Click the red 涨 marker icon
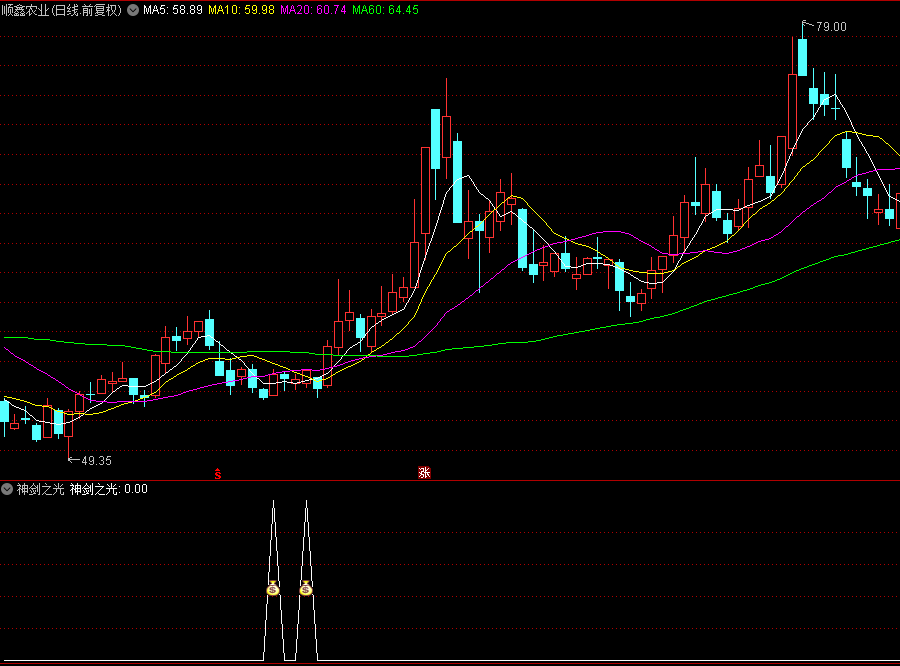Screen dimensions: 900x666 point(424,473)
